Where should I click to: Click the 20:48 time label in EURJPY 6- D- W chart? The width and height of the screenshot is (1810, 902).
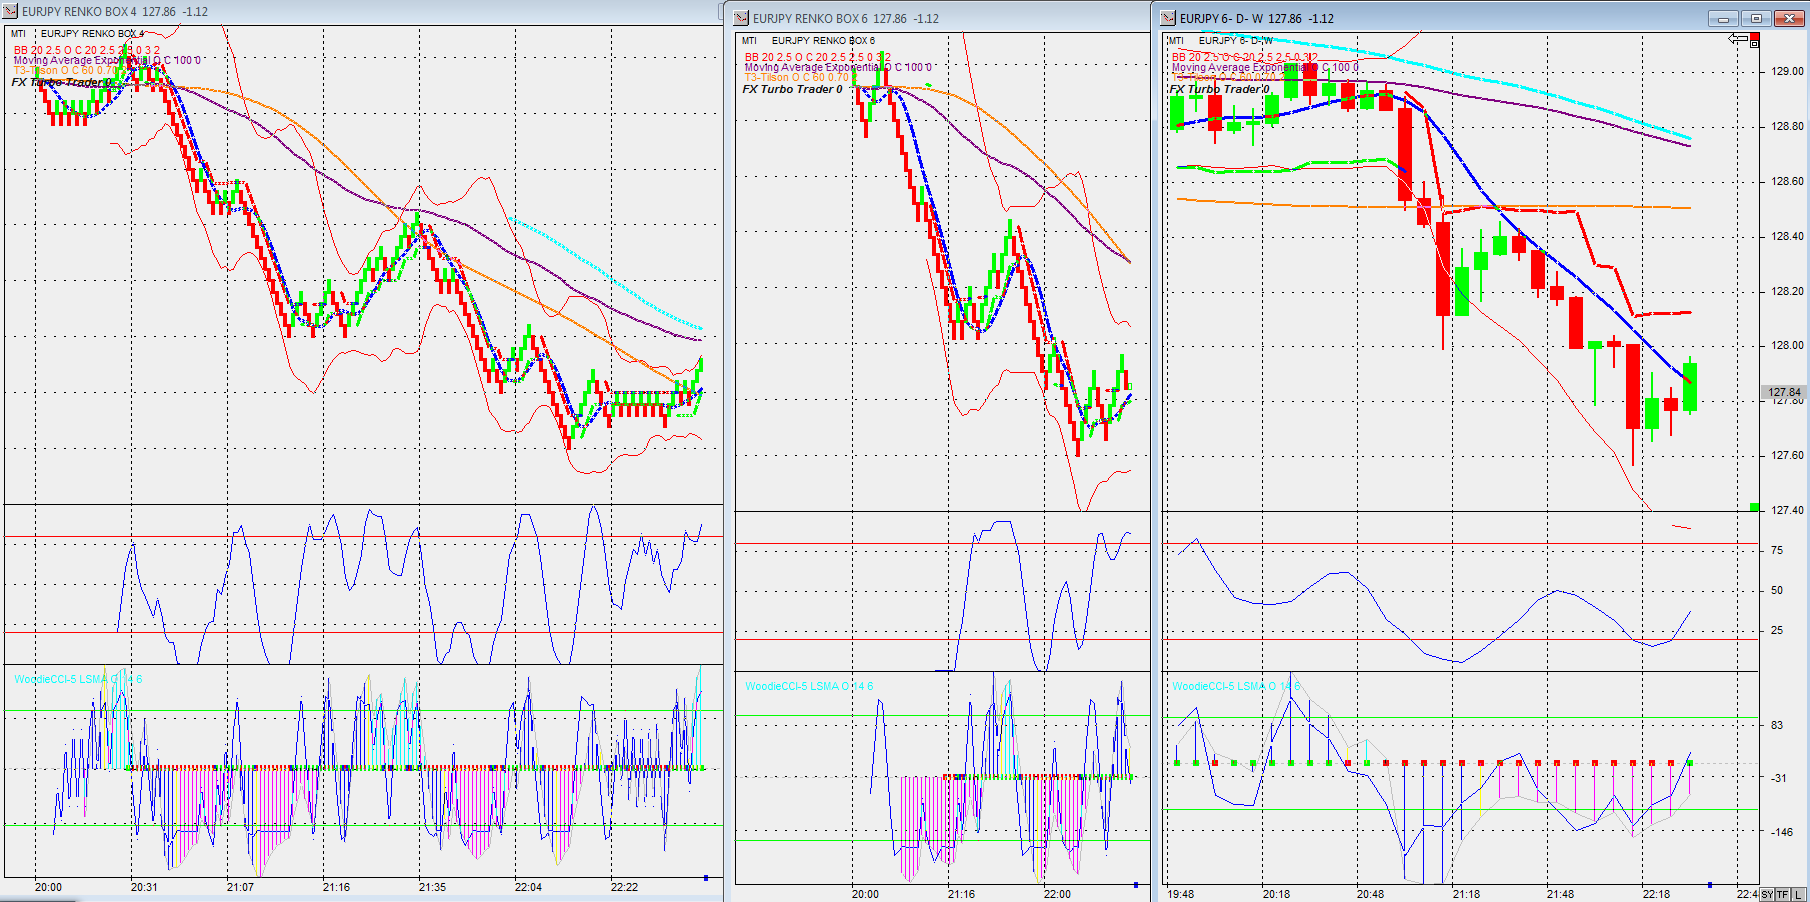1371,894
